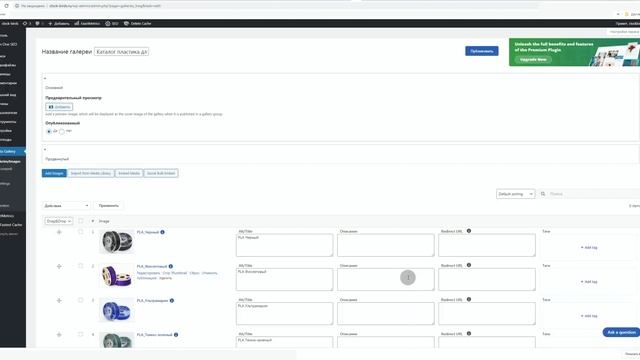Viewport: 640px width, 360px height.
Task: Click PLA_Ультрамарин blue spool thumbnail
Action: tap(117, 310)
